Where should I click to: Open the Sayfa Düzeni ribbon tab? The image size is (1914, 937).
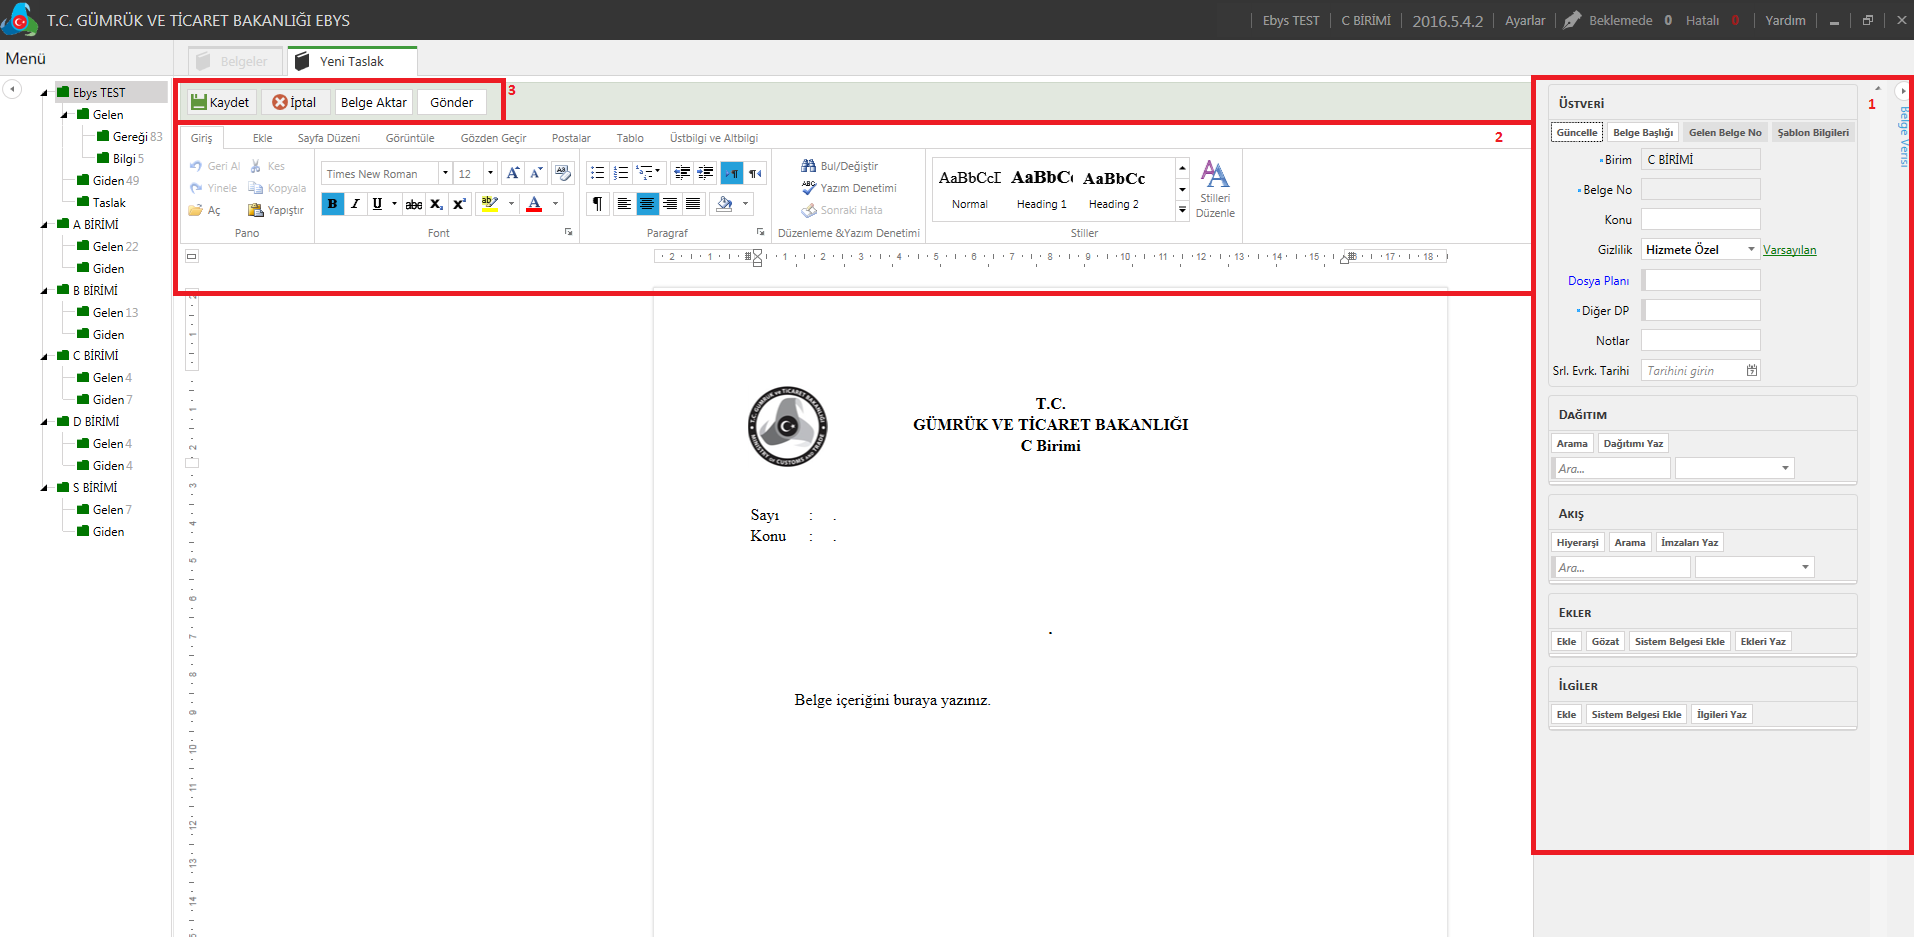329,138
